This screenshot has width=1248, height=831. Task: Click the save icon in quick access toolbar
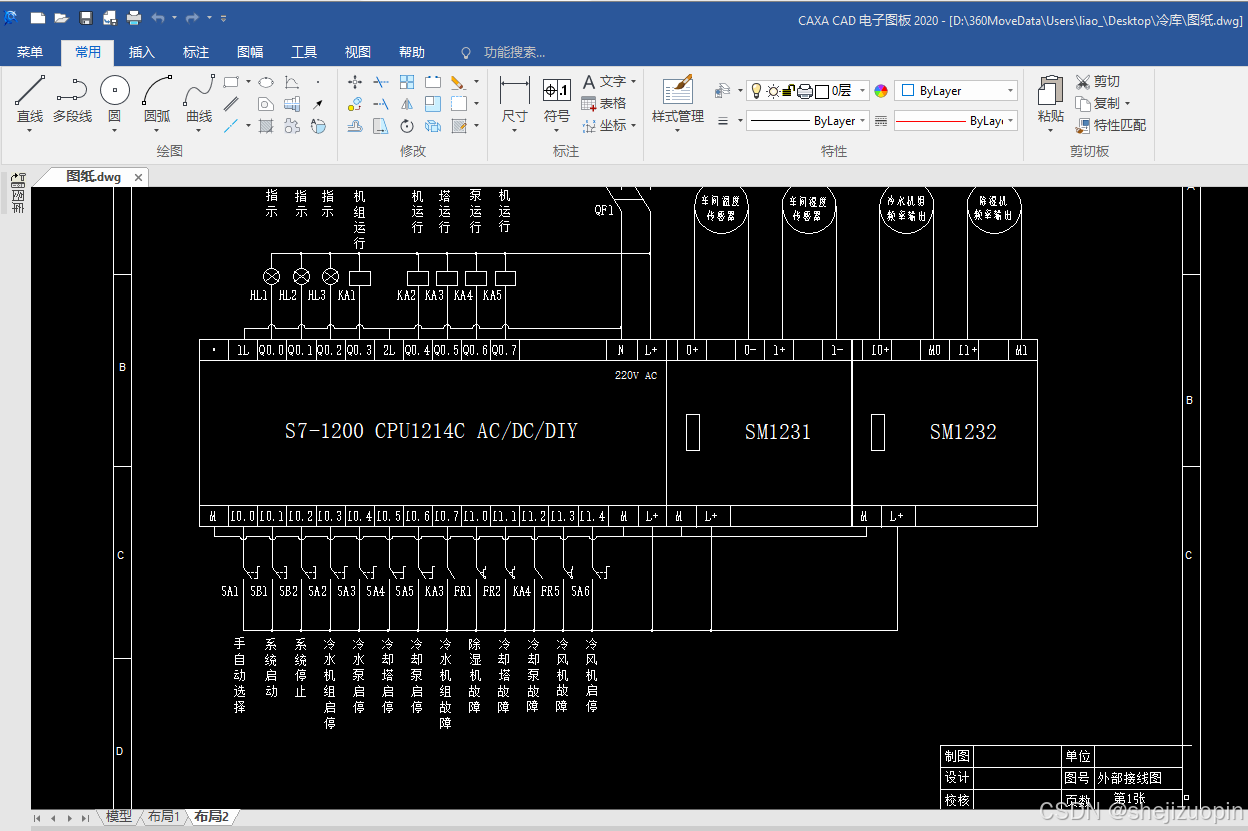[x=86, y=18]
